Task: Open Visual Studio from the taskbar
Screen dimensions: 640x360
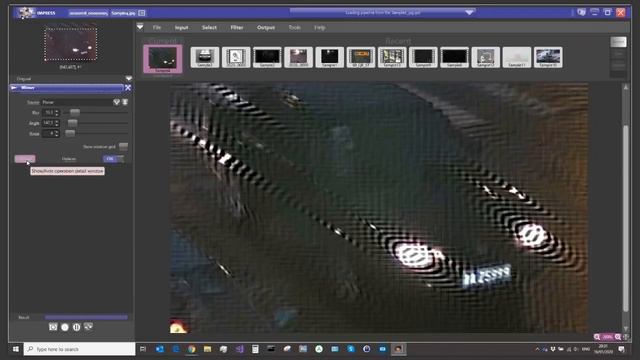Action: pos(239,349)
